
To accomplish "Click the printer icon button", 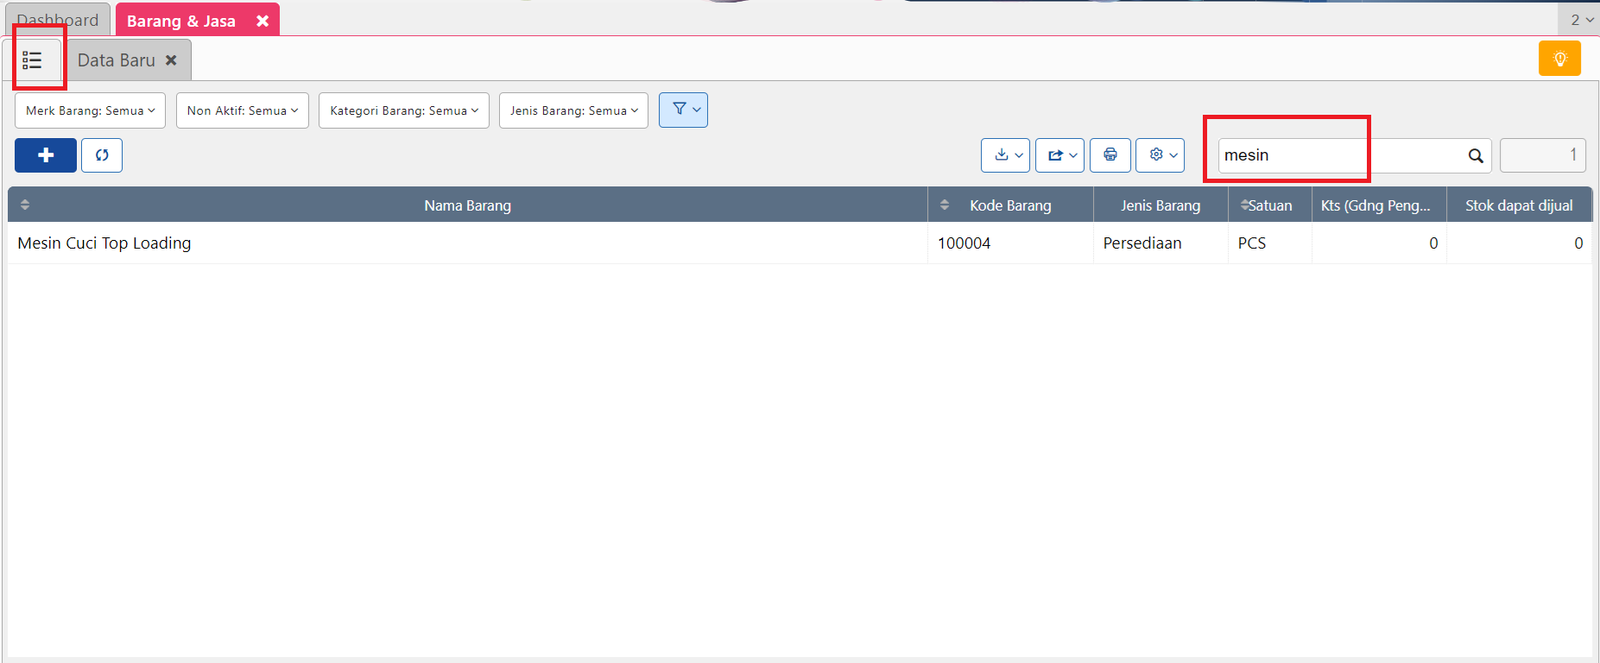I will [x=1110, y=155].
